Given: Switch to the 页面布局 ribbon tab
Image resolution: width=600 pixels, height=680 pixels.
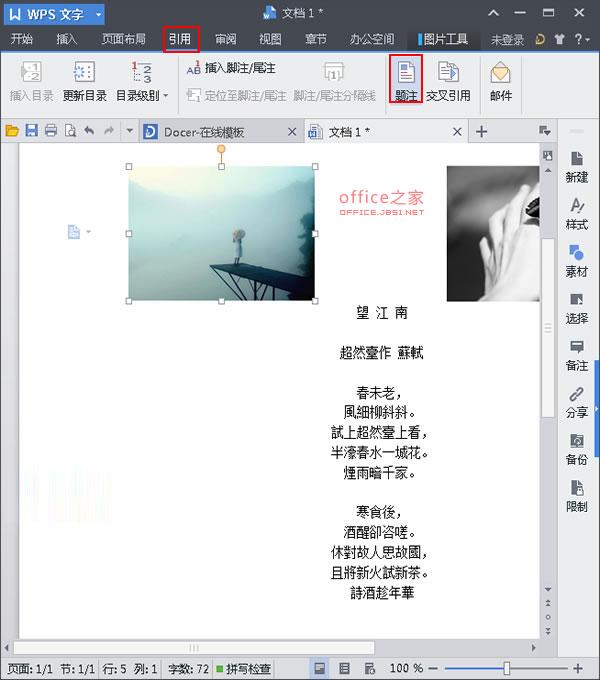Looking at the screenshot, I should pos(124,40).
